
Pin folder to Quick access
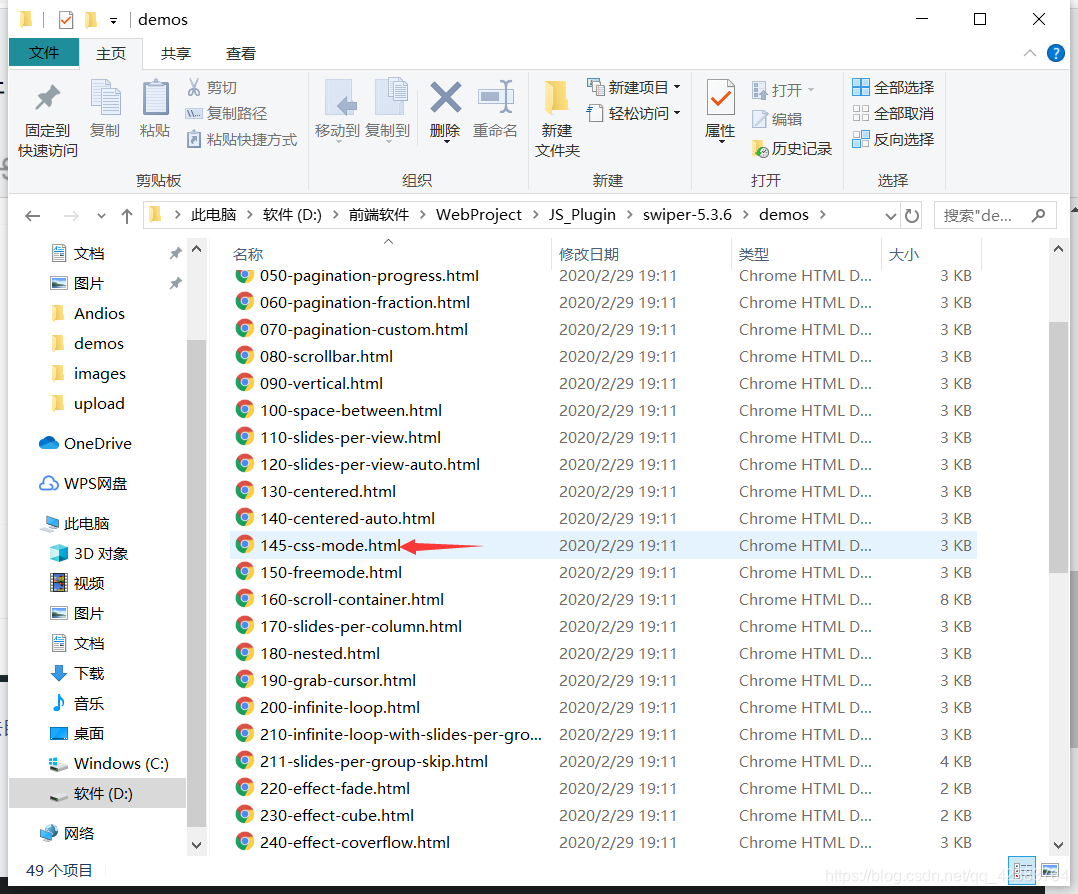click(x=47, y=122)
